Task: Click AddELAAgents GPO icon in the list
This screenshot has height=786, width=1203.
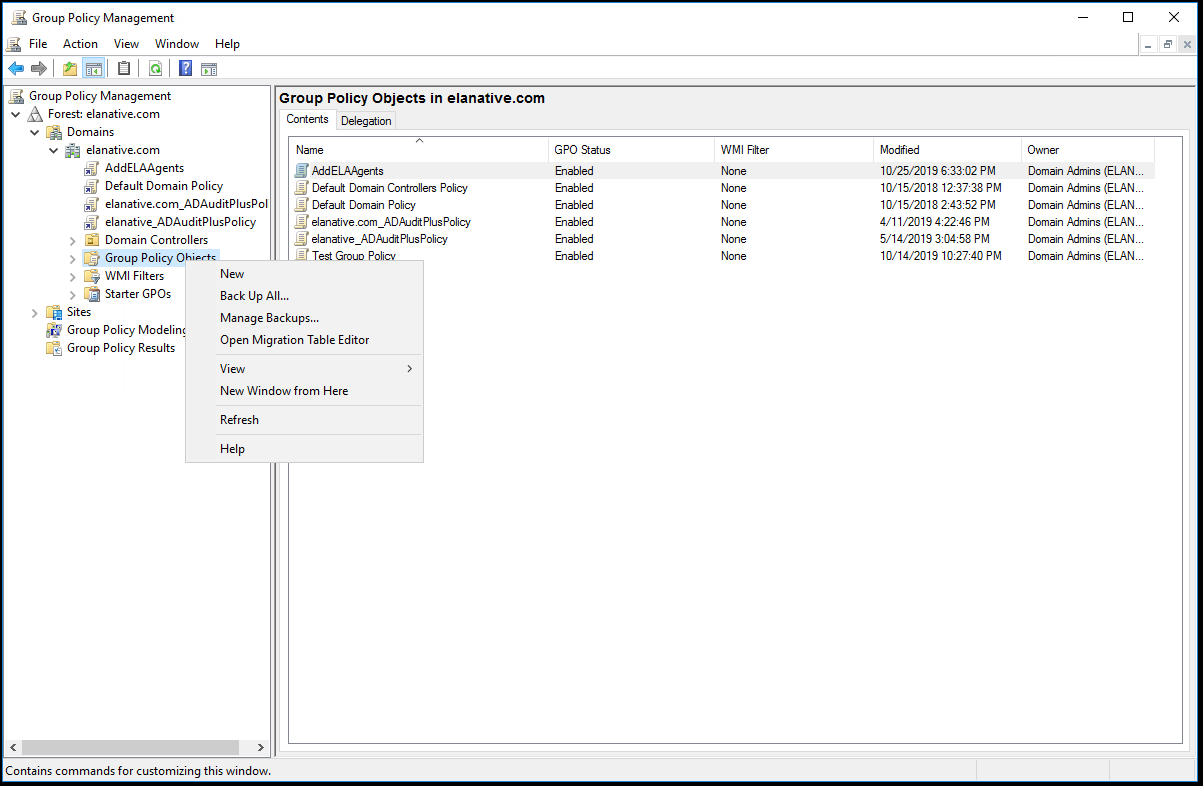Action: pos(302,171)
